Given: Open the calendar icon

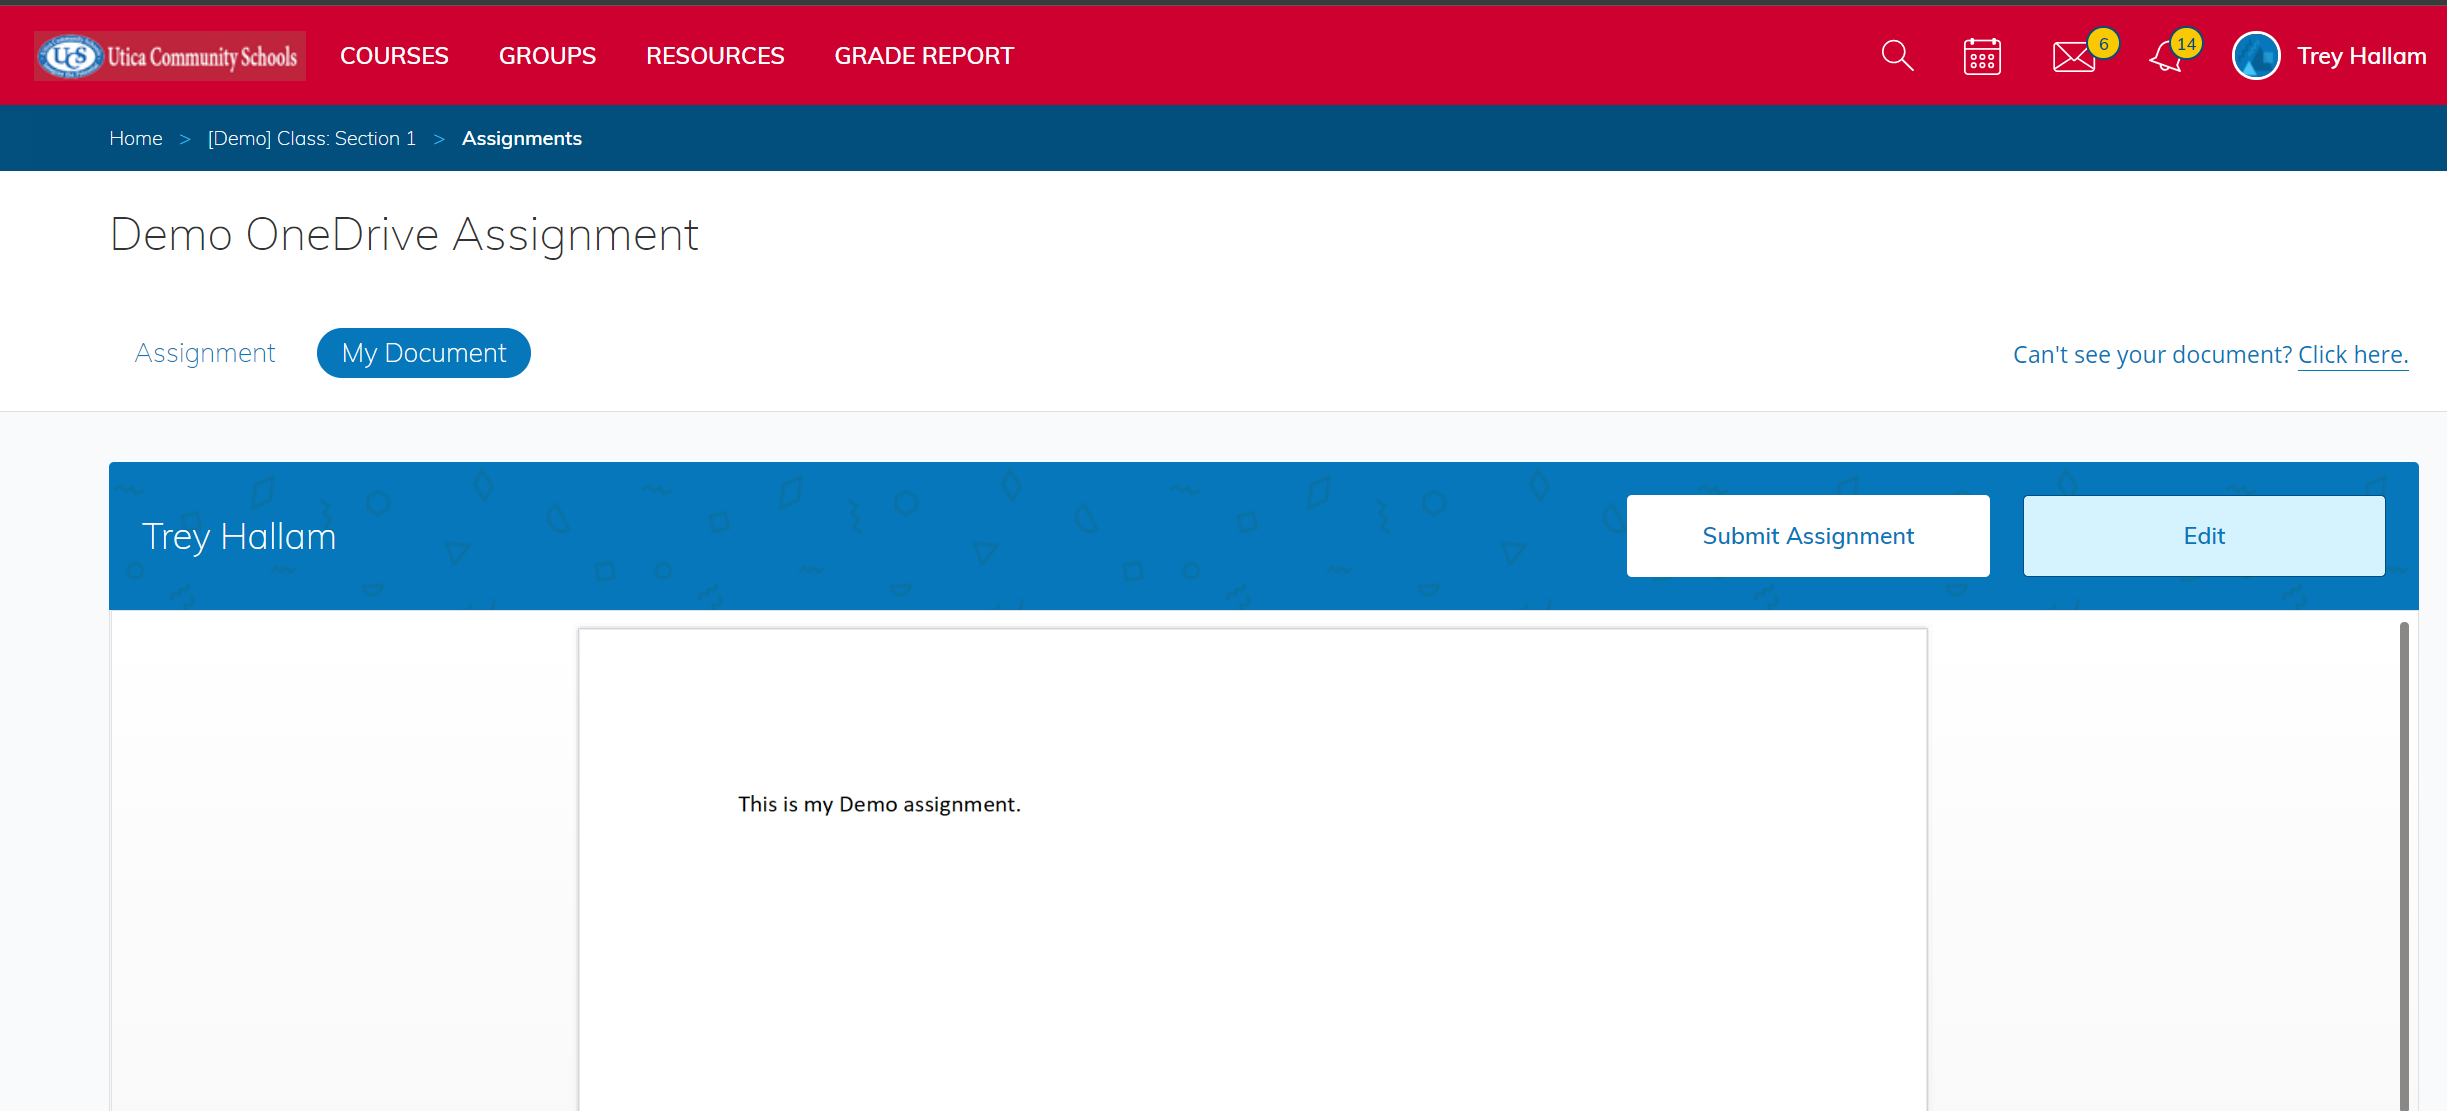Looking at the screenshot, I should (1982, 57).
